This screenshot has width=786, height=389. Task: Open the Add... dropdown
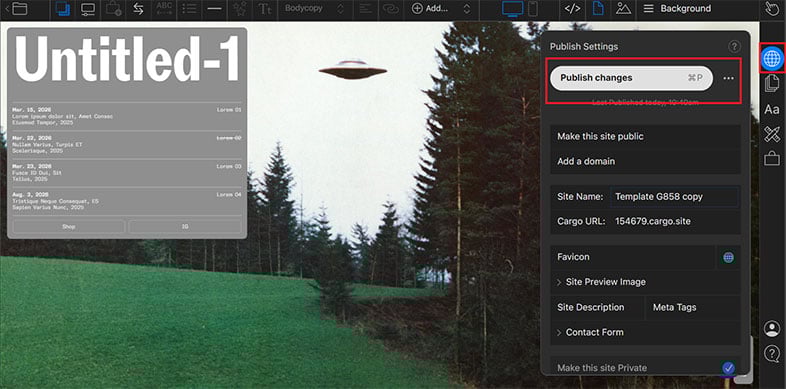pyautogui.click(x=441, y=9)
